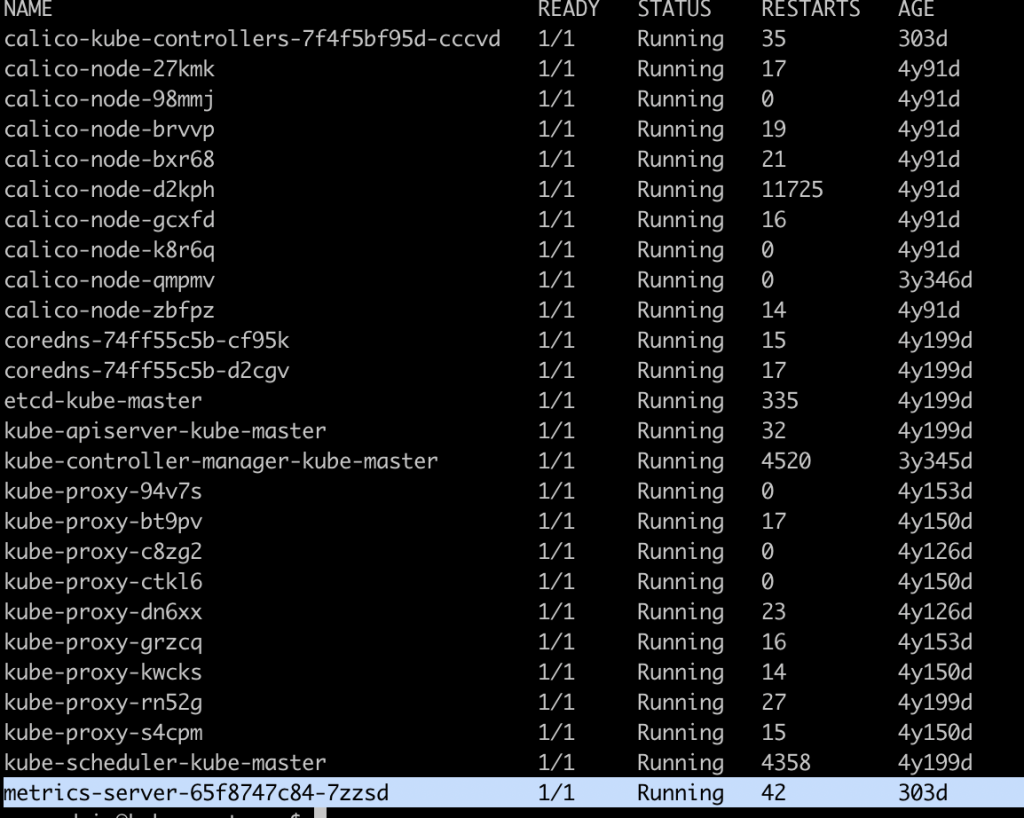1024x818 pixels.
Task: Click the 3y345d age value
Action: pos(935,461)
